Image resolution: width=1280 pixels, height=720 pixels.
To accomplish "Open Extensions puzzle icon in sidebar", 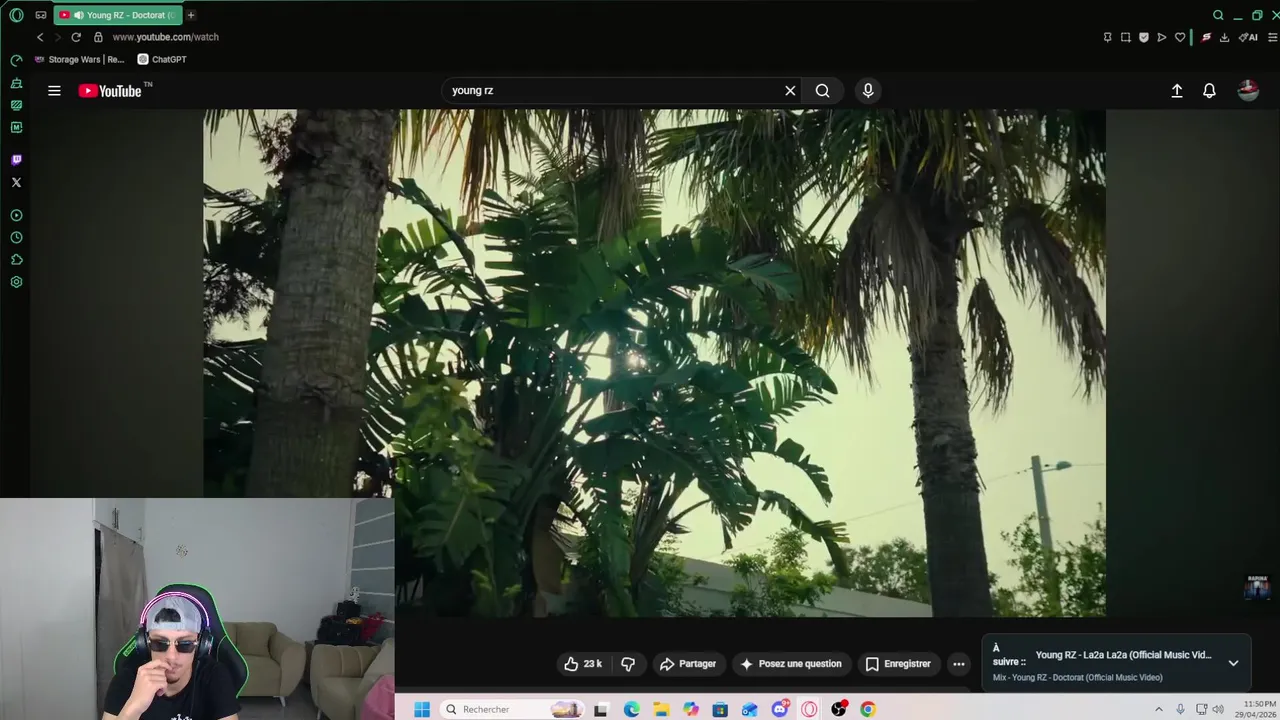I will point(16,260).
